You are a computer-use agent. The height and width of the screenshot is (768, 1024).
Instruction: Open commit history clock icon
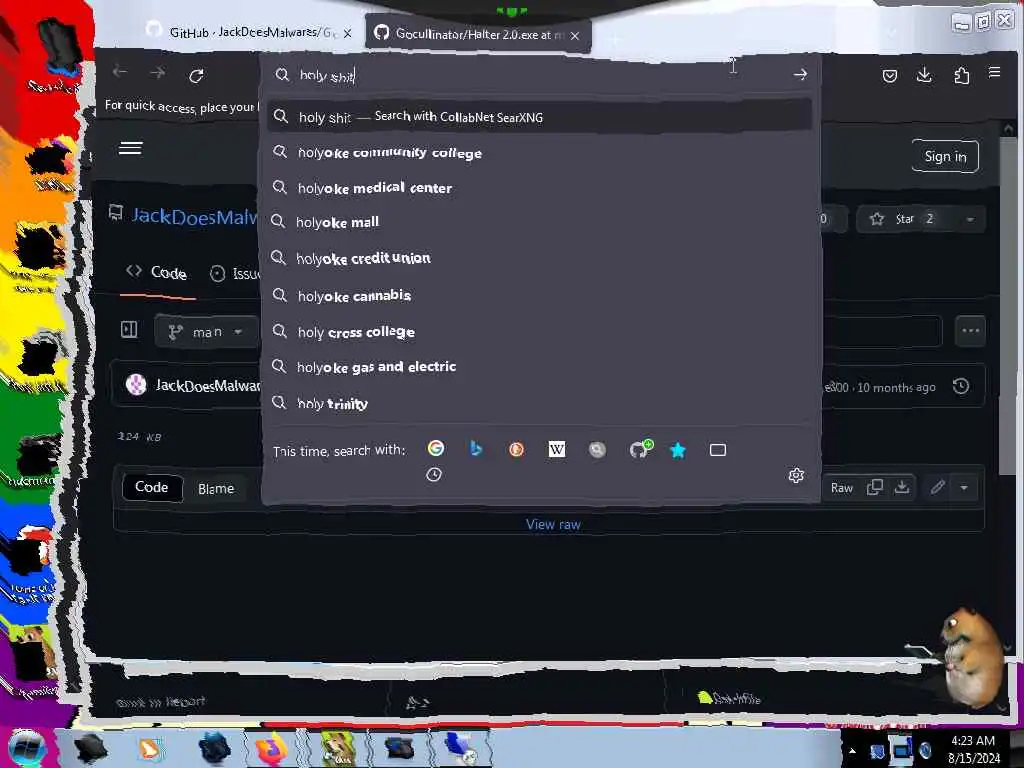(x=961, y=386)
